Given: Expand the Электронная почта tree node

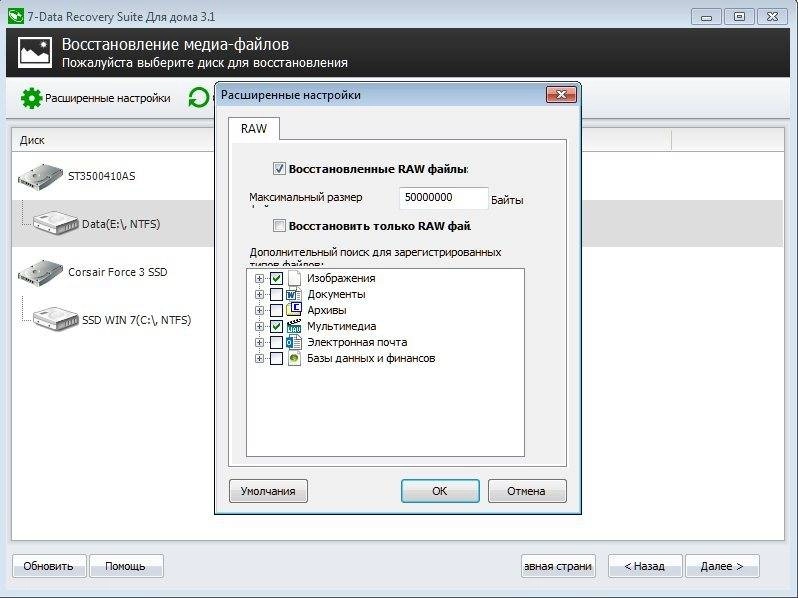Looking at the screenshot, I should [x=259, y=342].
